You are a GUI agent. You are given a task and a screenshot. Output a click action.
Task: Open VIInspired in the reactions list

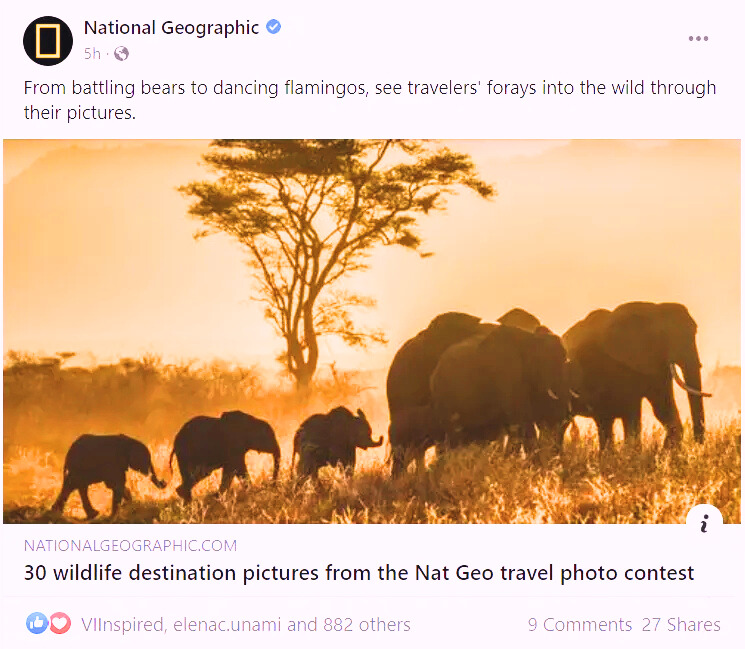pyautogui.click(x=123, y=624)
